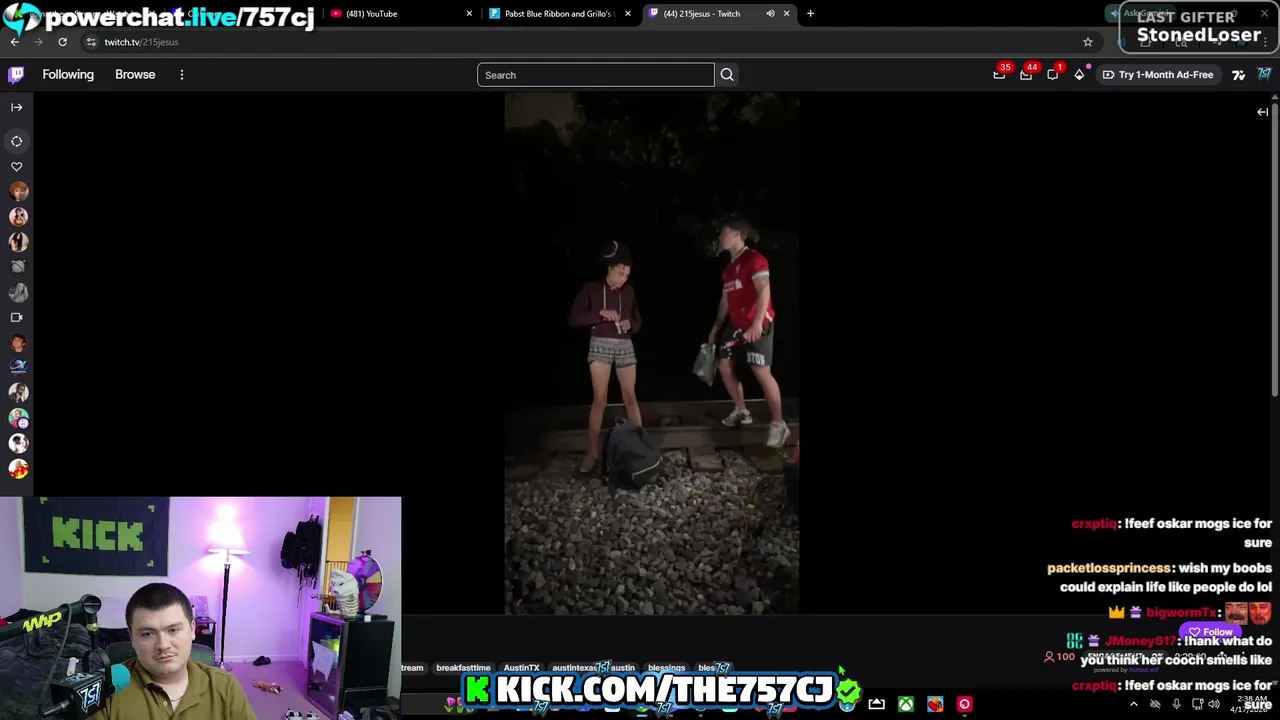Viewport: 1280px width, 720px height.
Task: Reload the page with the refresh icon
Action: click(62, 42)
